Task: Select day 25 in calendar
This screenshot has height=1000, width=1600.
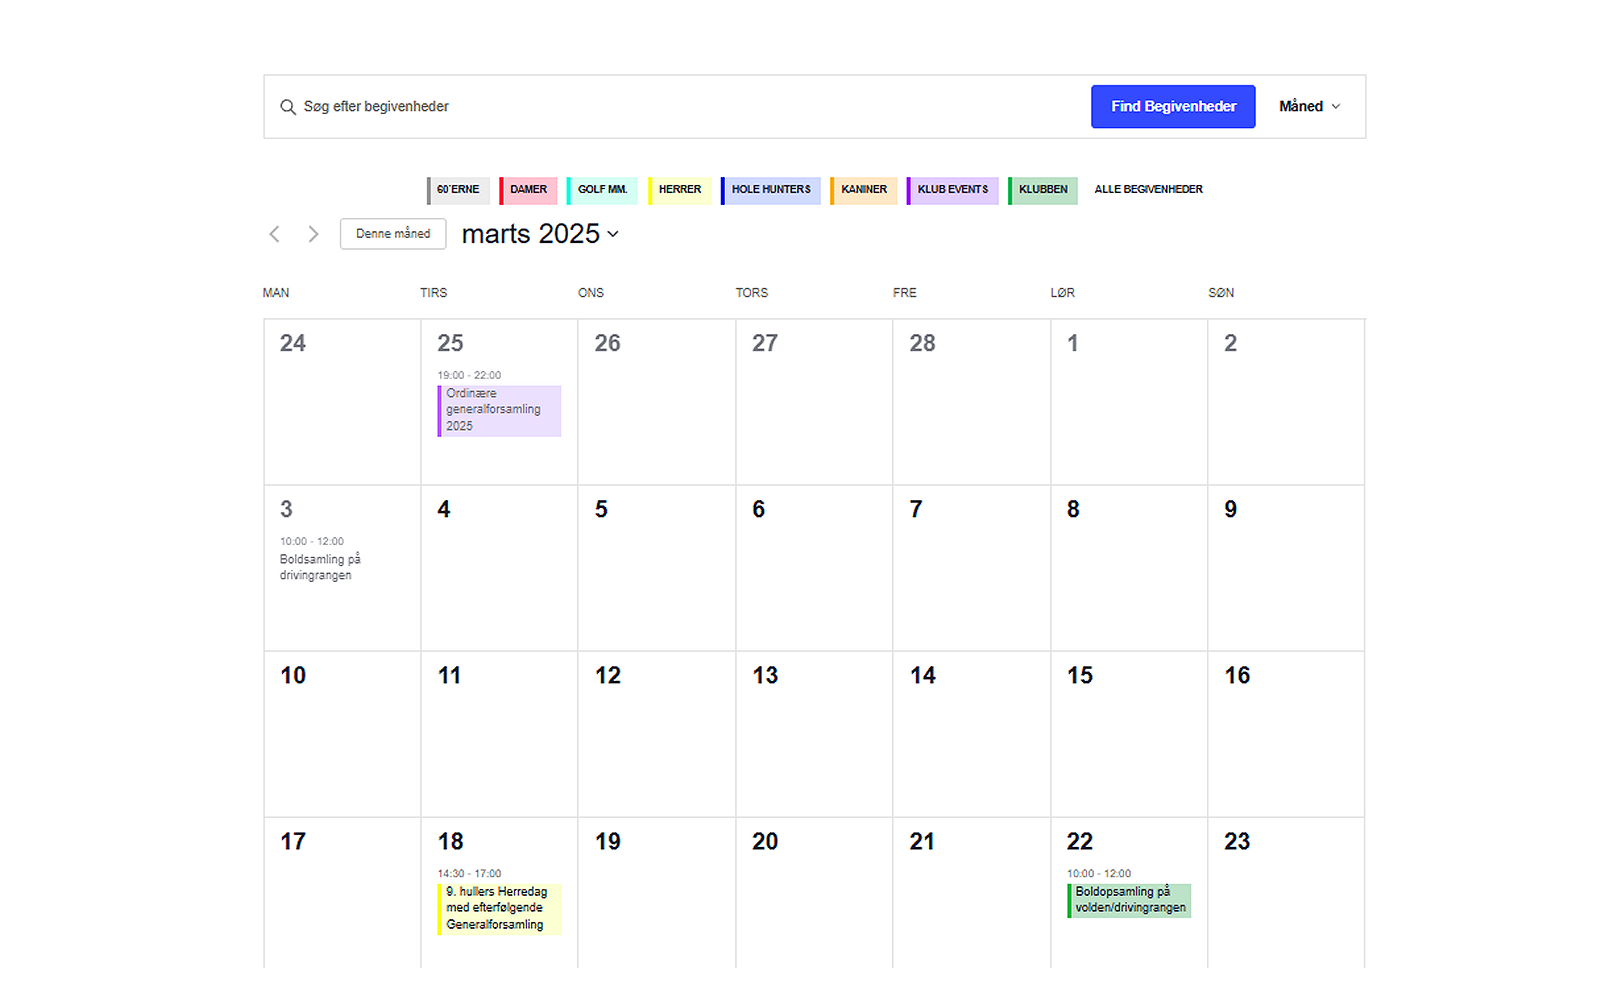Action: click(450, 344)
